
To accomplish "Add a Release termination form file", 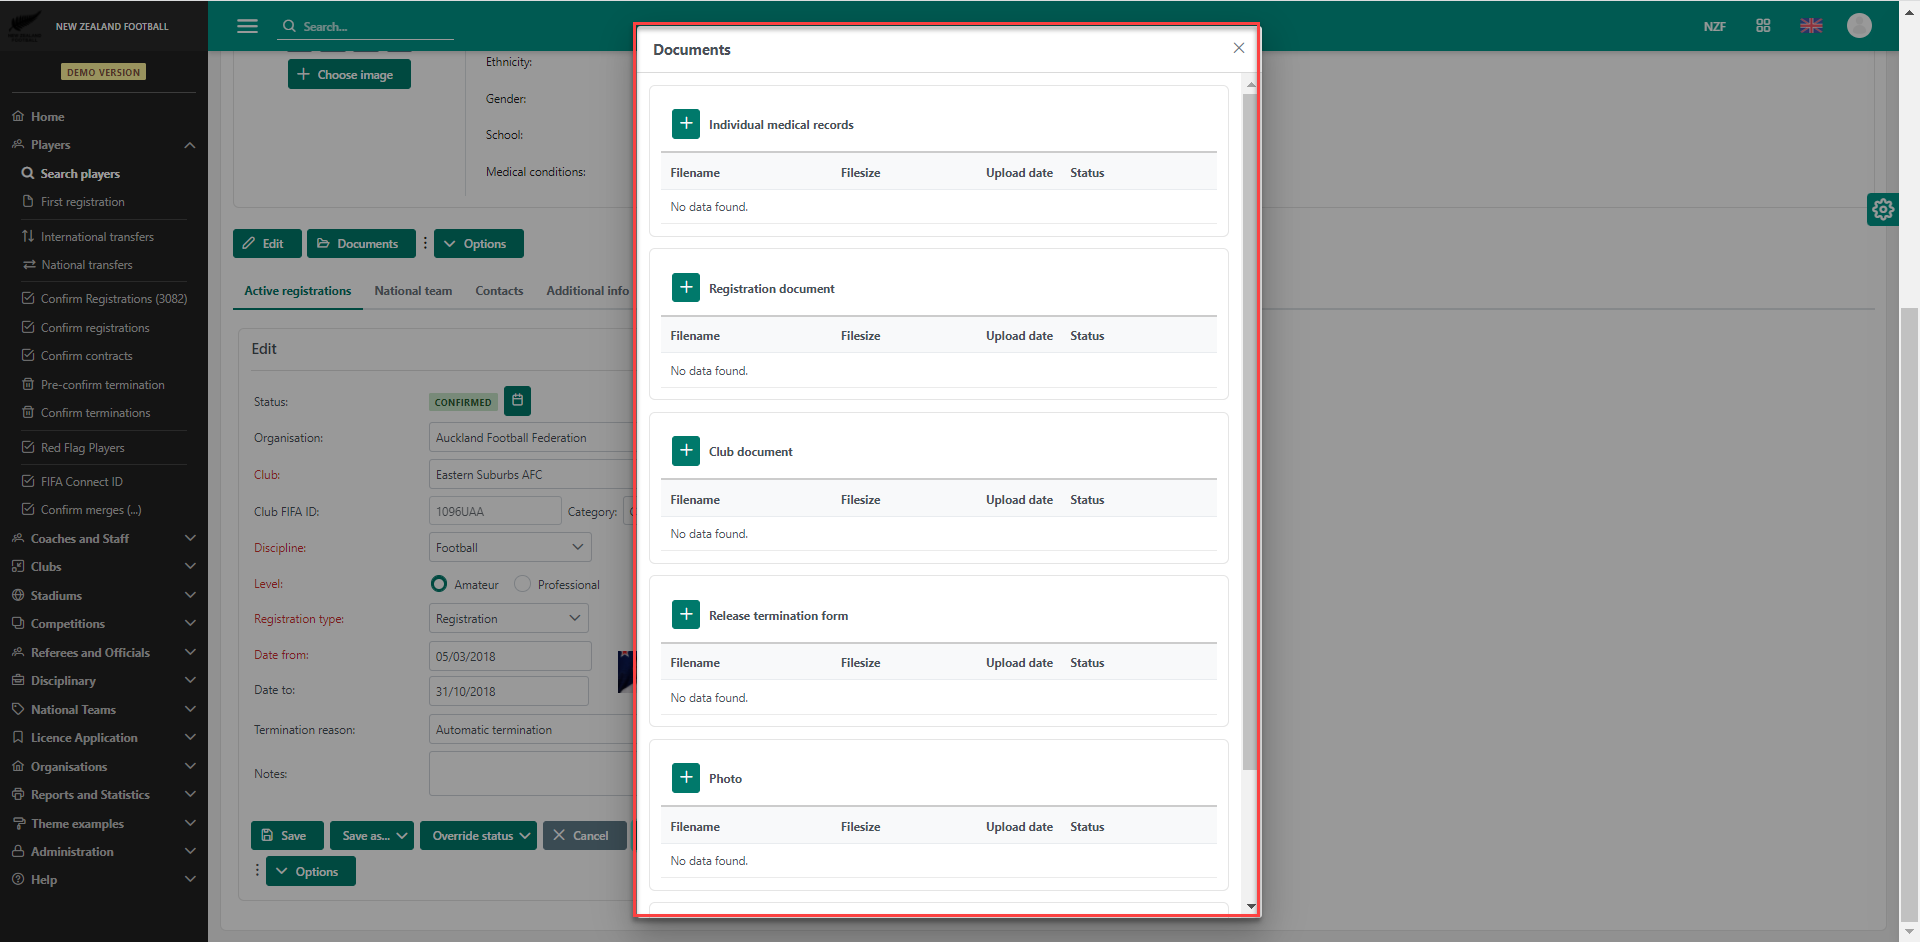I will pyautogui.click(x=686, y=615).
